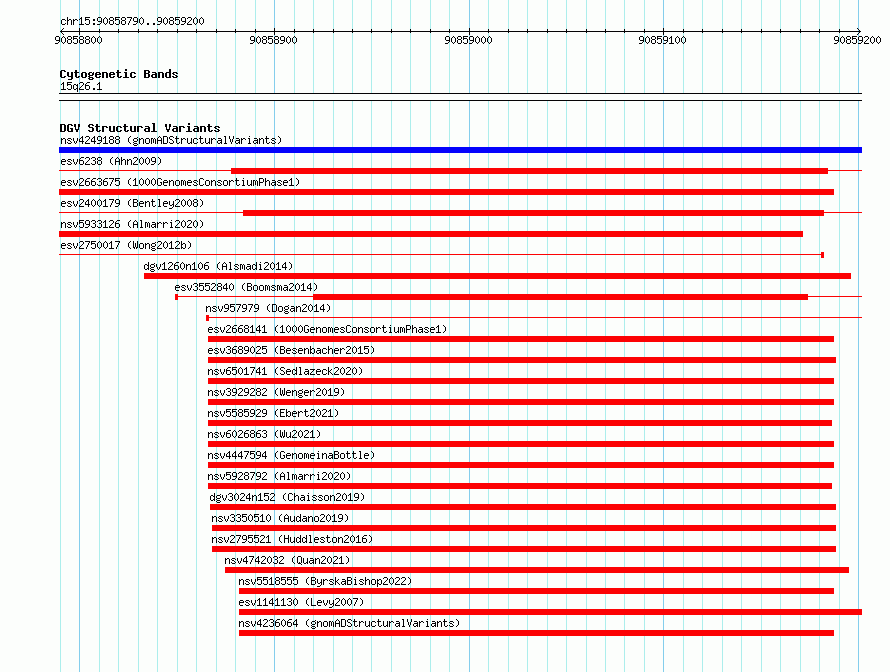Select the nsv4447594 red variant bar
This screenshot has height=672, width=890.
click(520, 465)
